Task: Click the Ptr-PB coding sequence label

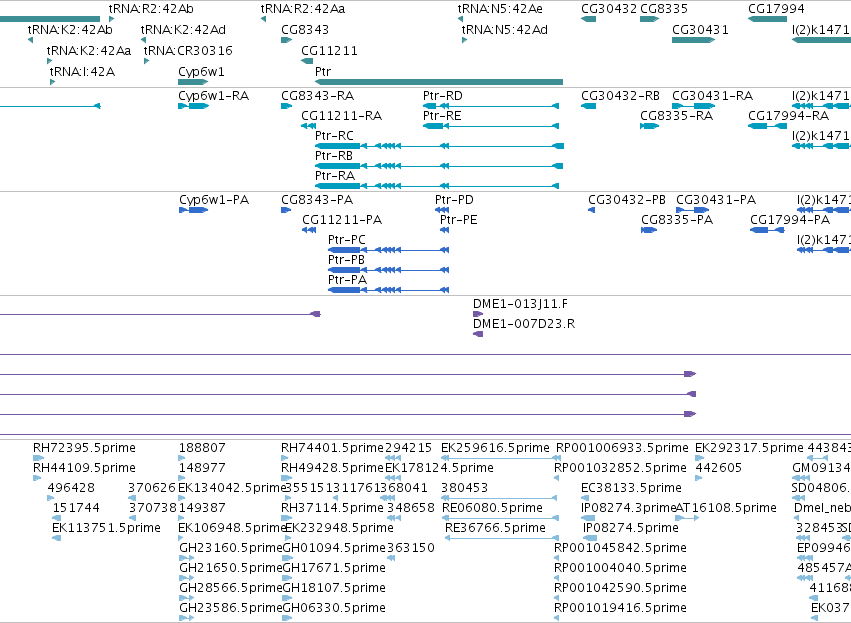Action: pos(346,260)
